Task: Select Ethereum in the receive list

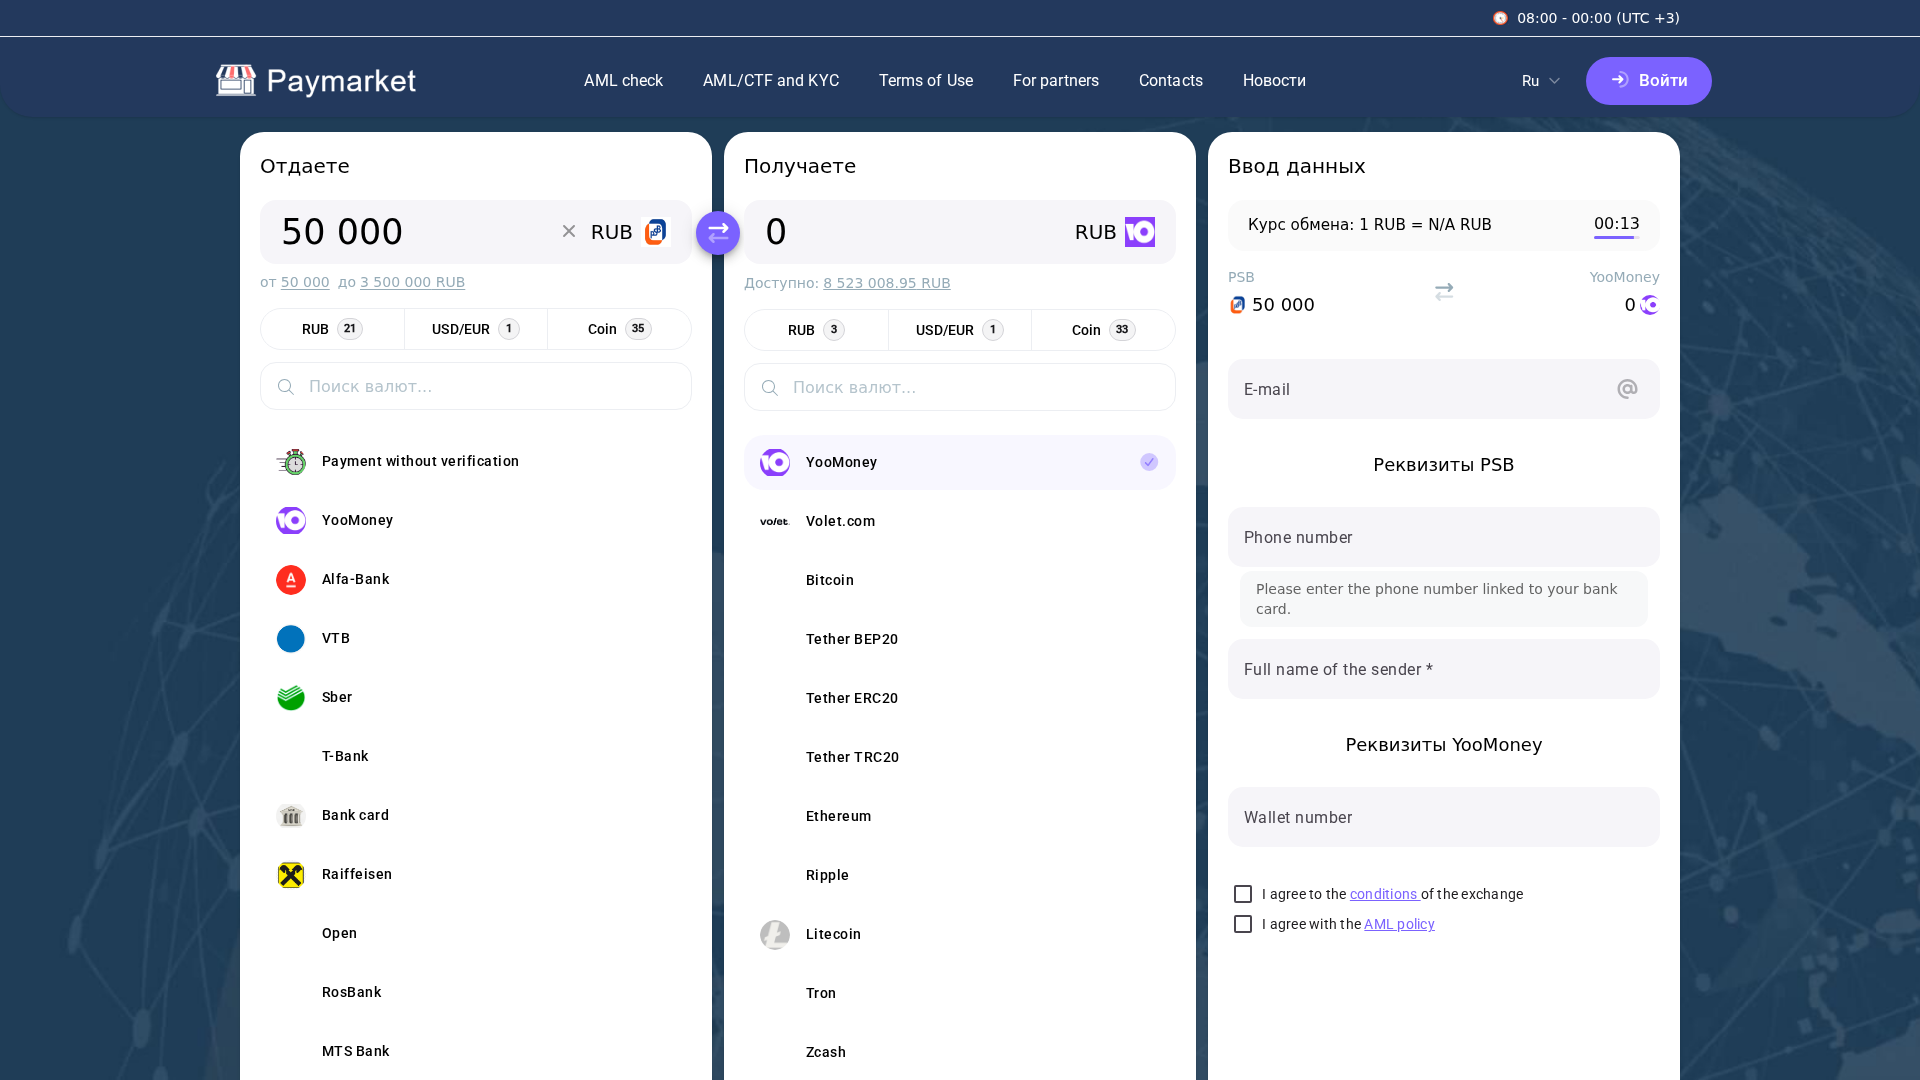Action: [x=960, y=817]
